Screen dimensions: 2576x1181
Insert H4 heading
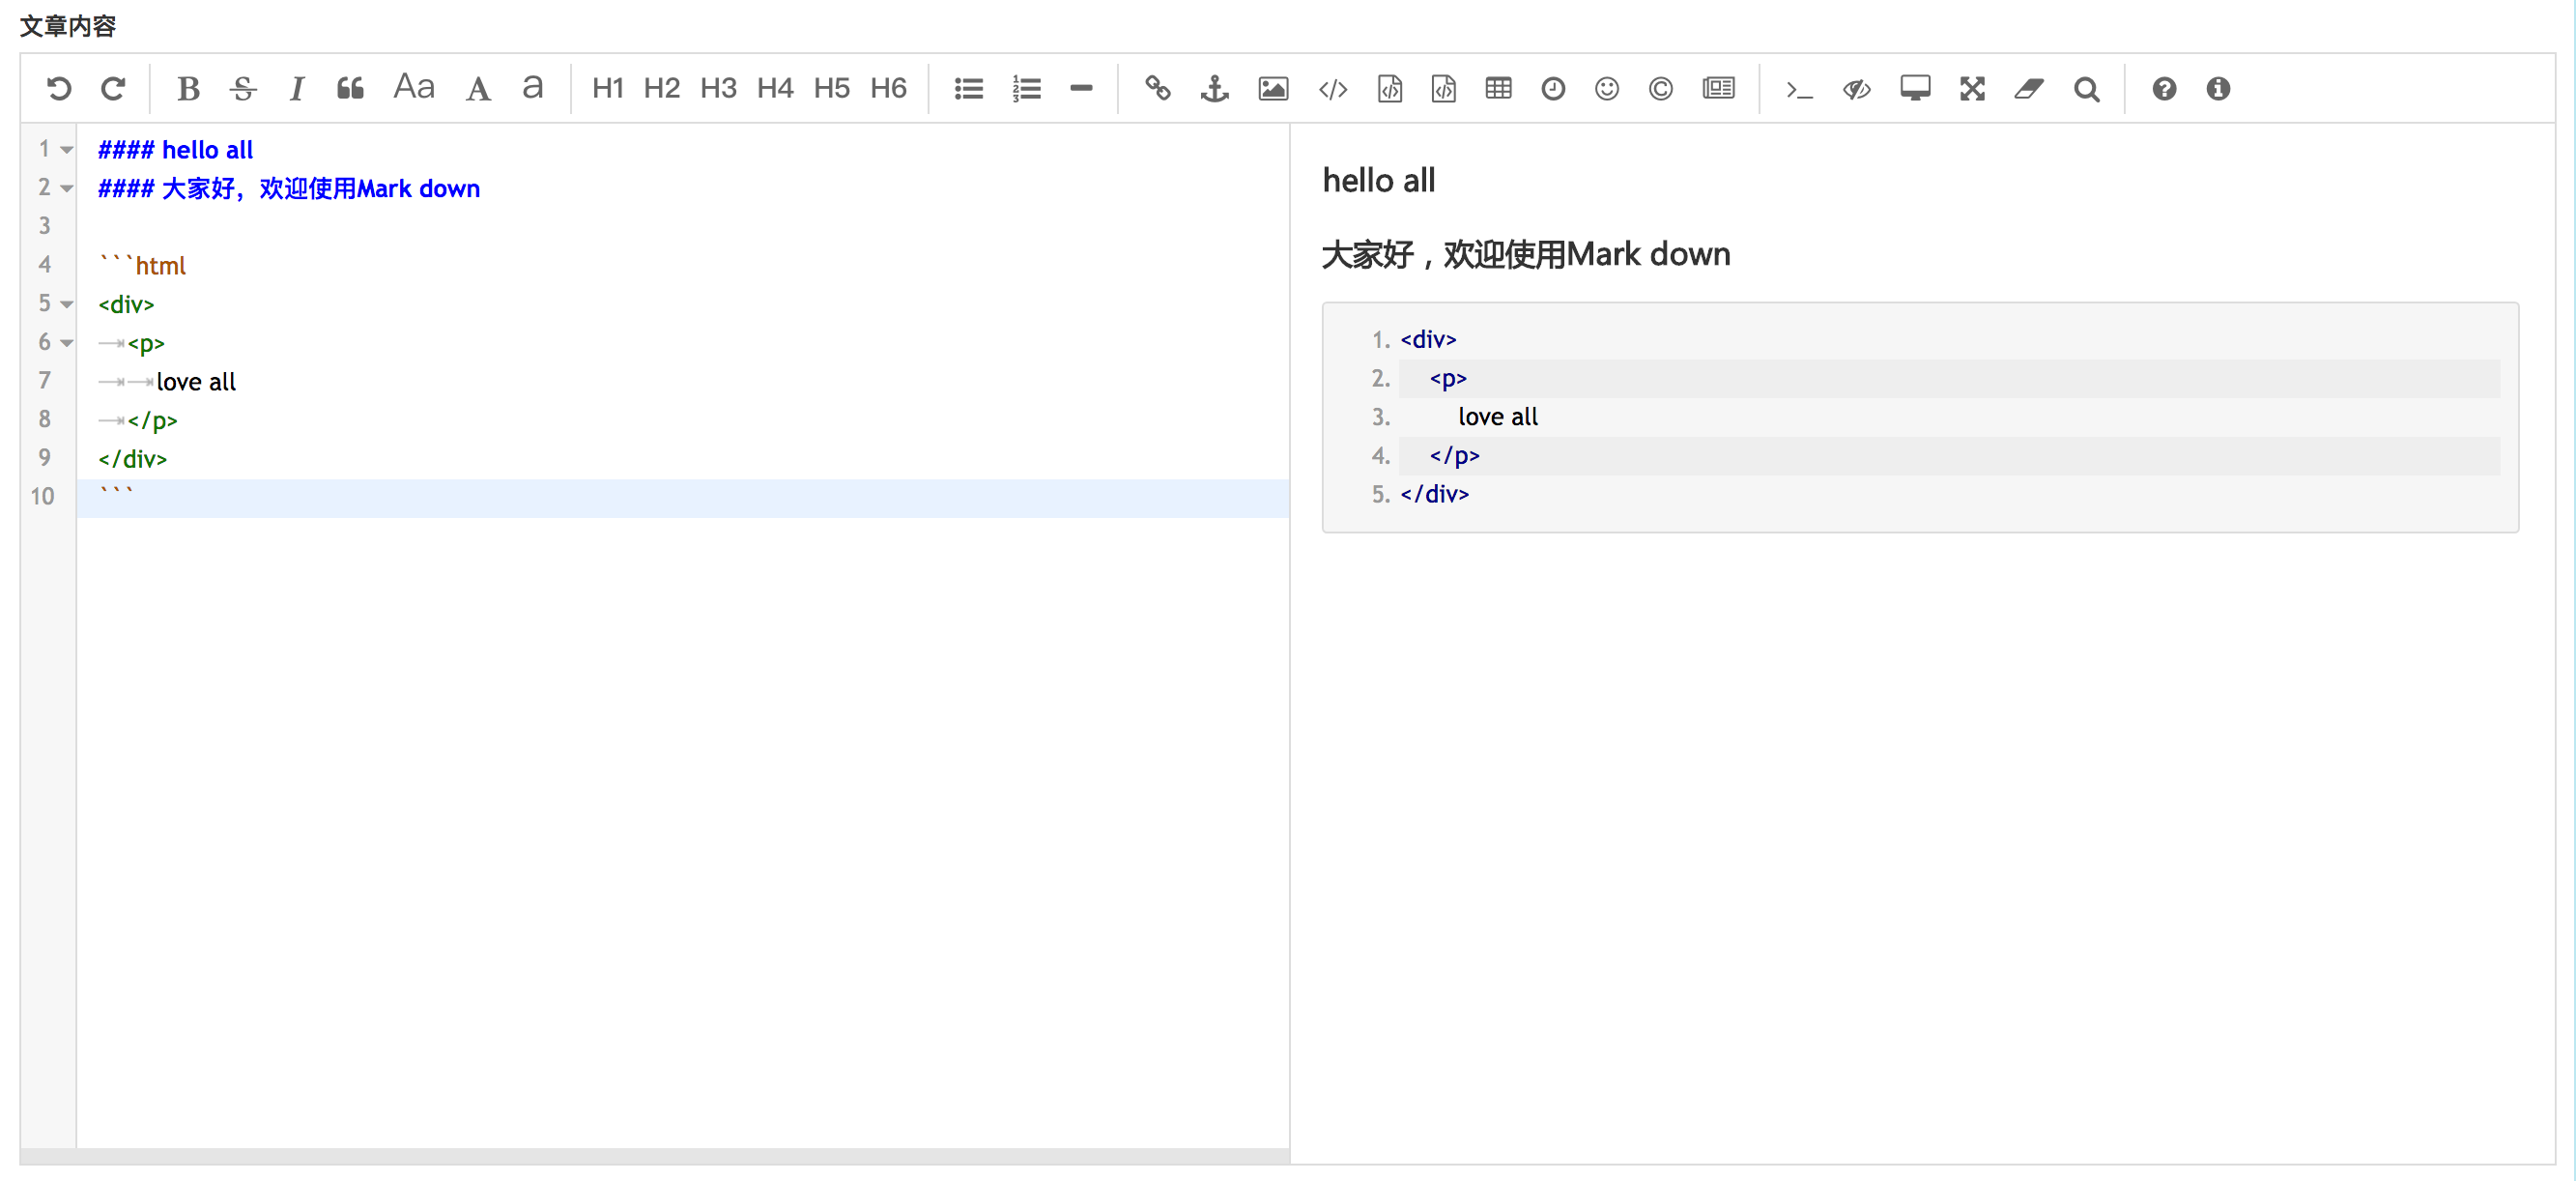[775, 89]
